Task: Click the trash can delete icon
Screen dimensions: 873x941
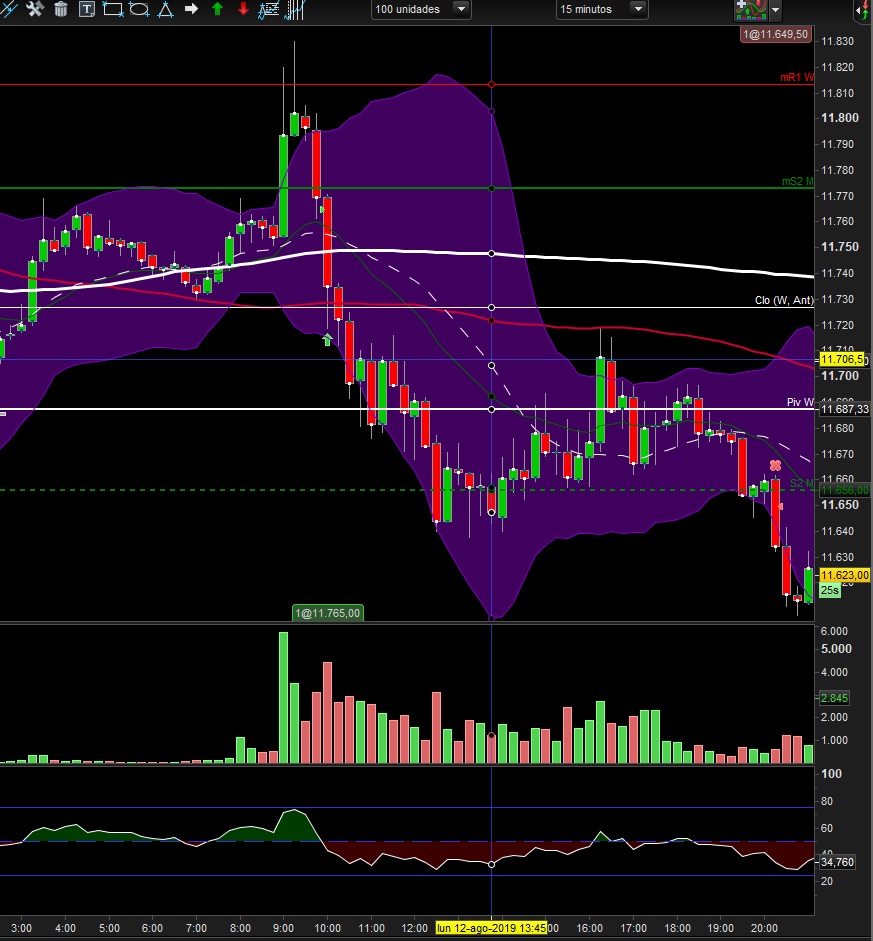Action: click(61, 9)
